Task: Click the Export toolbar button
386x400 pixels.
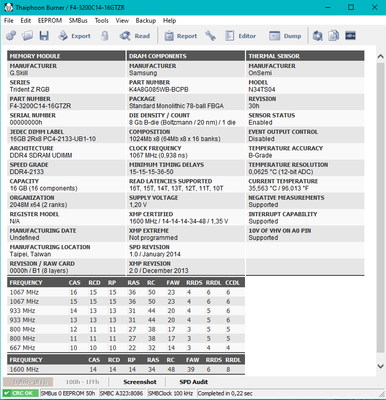Action: 74,36
